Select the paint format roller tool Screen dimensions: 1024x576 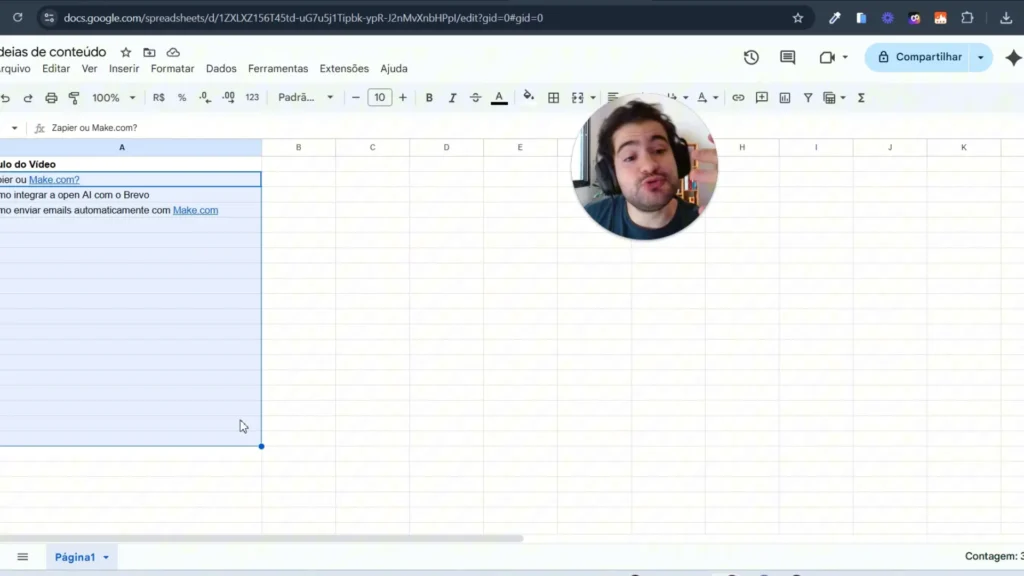pyautogui.click(x=74, y=98)
